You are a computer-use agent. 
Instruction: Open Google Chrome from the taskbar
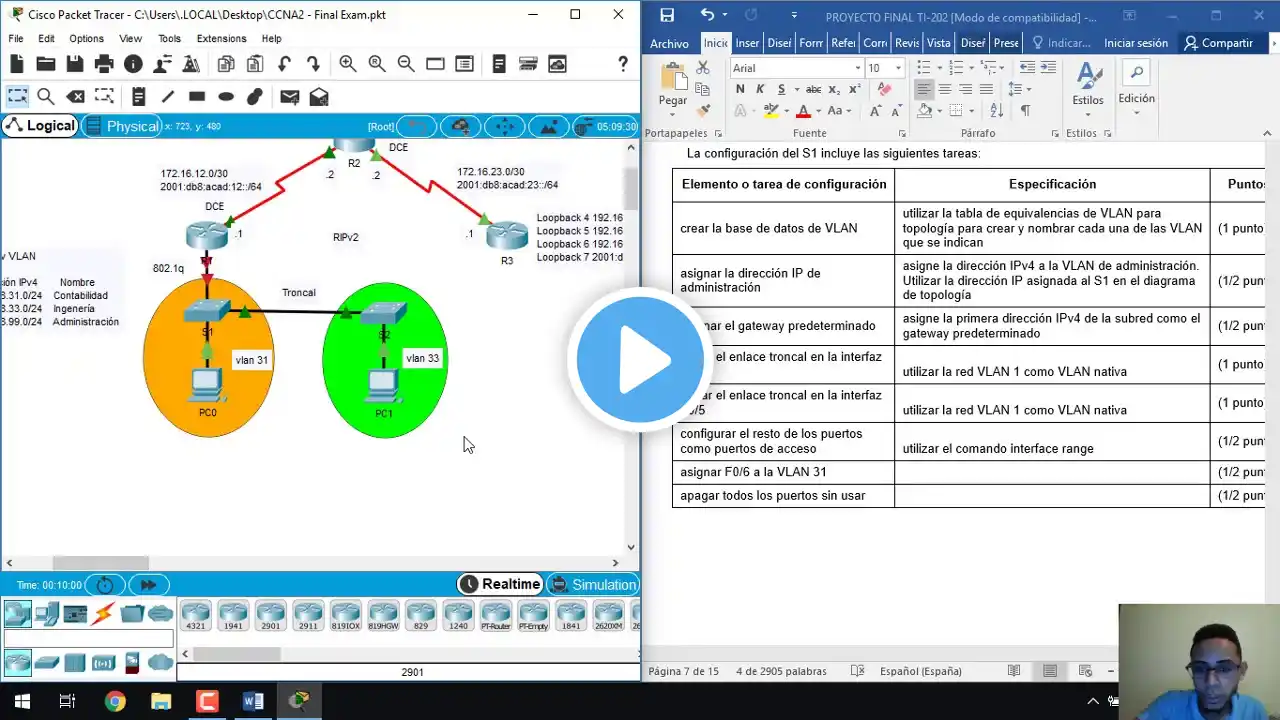(x=115, y=701)
